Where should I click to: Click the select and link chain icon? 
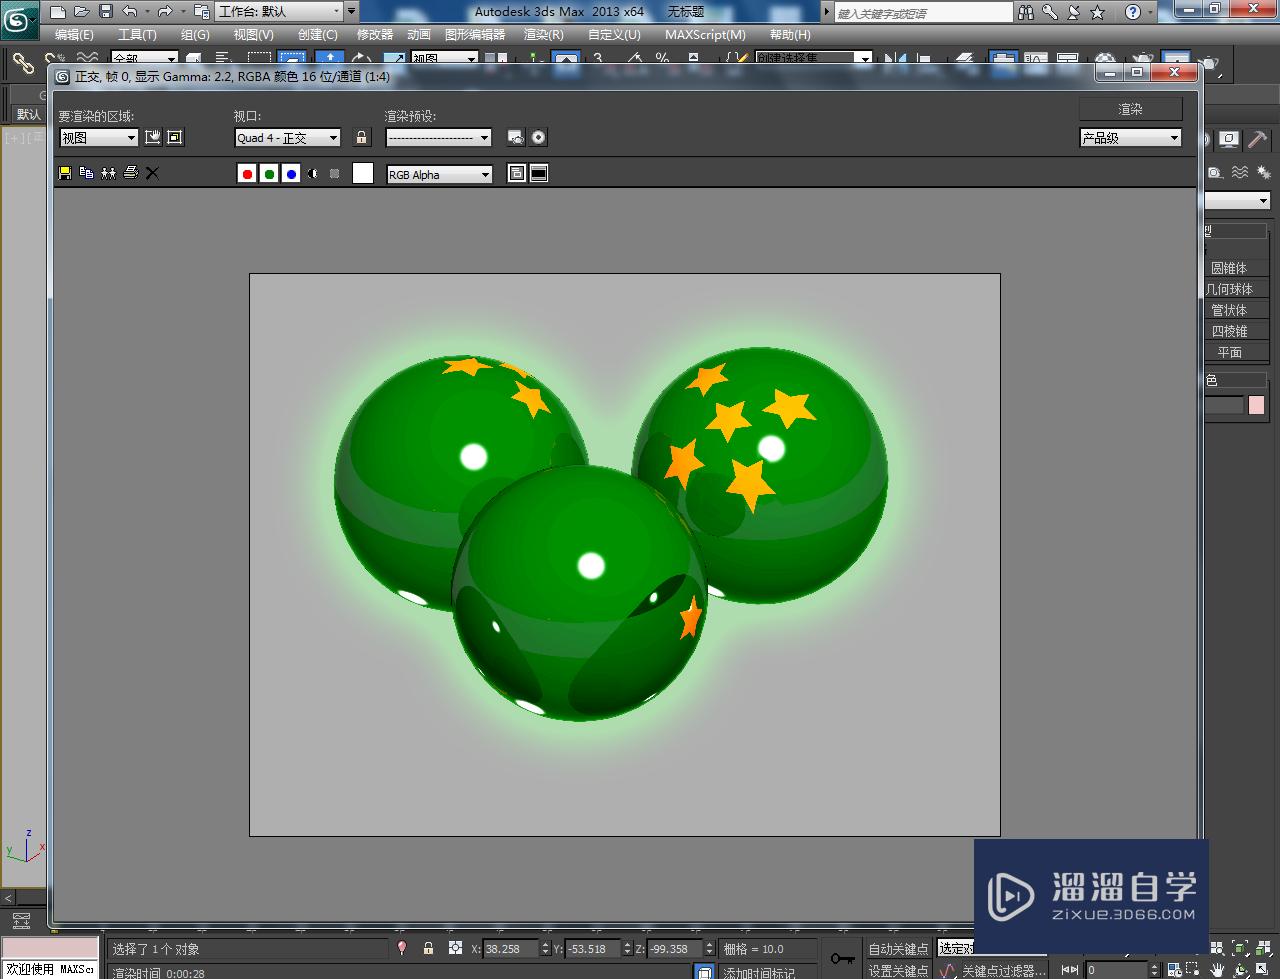point(22,62)
